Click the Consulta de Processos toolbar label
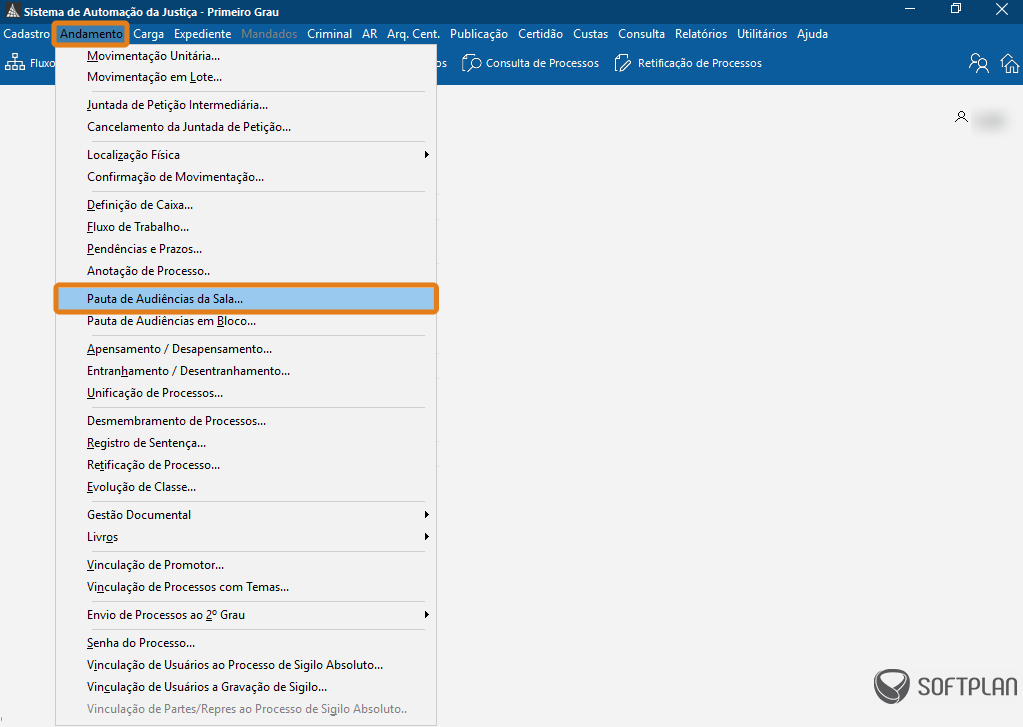The image size is (1023, 727). (x=542, y=63)
